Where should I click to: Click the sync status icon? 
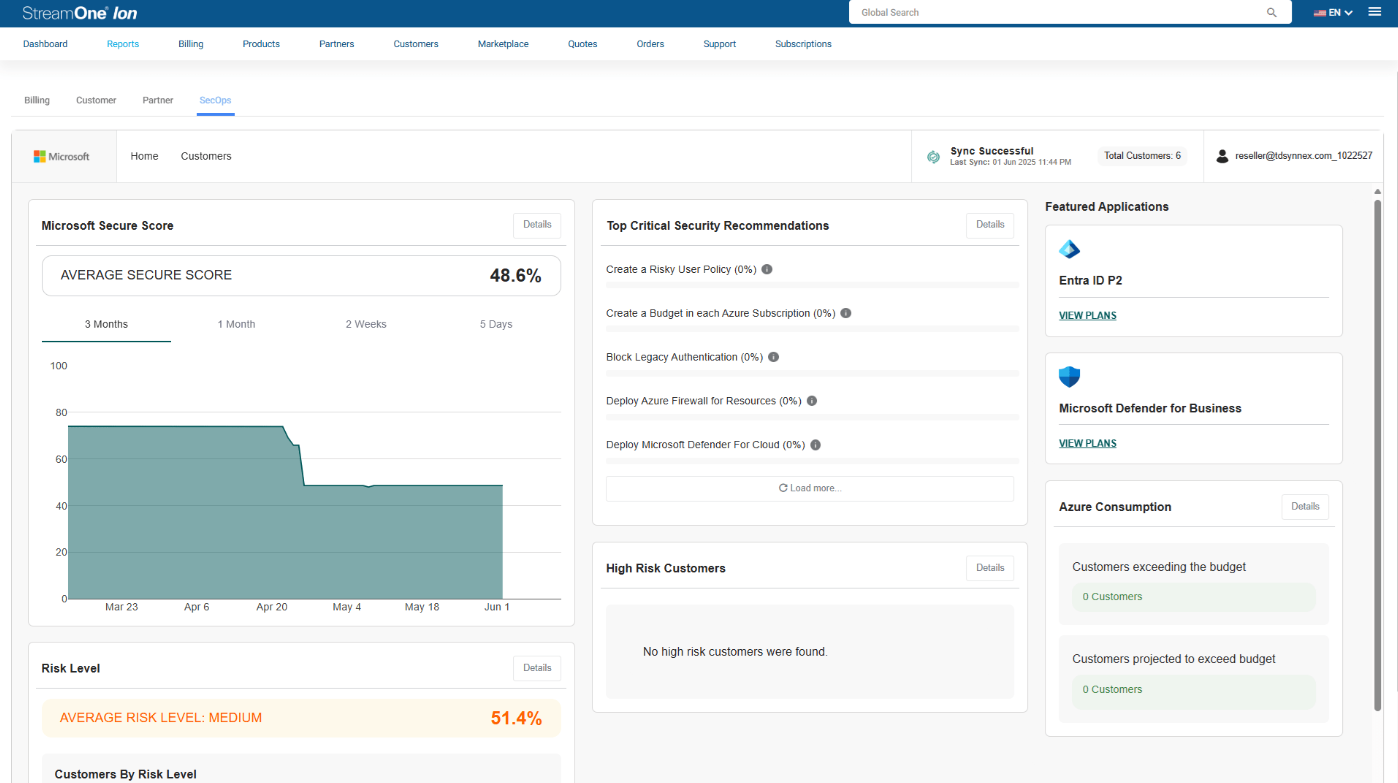coord(933,157)
